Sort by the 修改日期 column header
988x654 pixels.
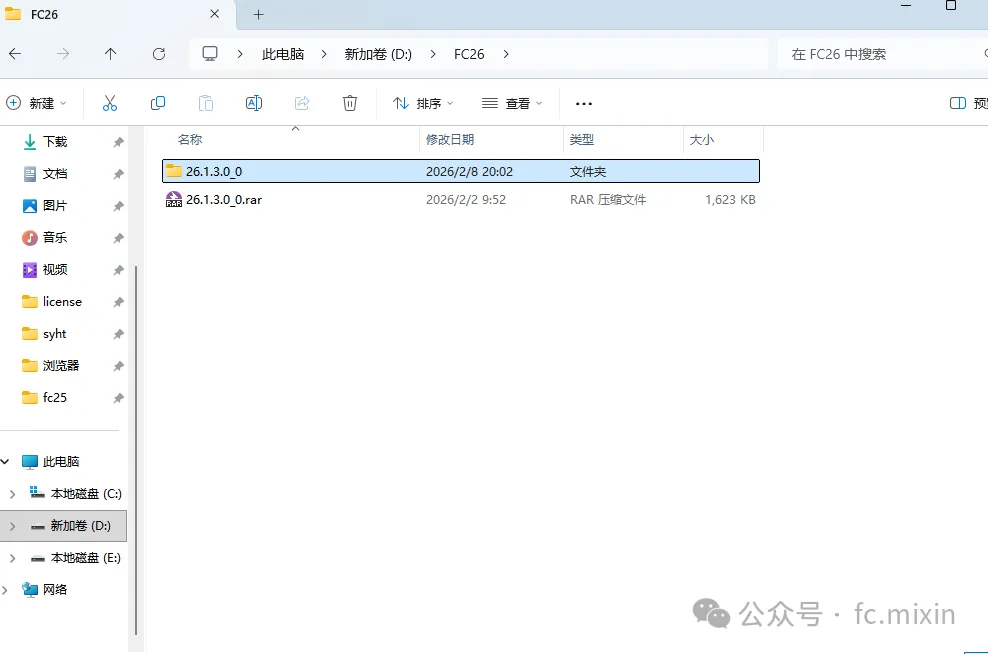pyautogui.click(x=450, y=140)
